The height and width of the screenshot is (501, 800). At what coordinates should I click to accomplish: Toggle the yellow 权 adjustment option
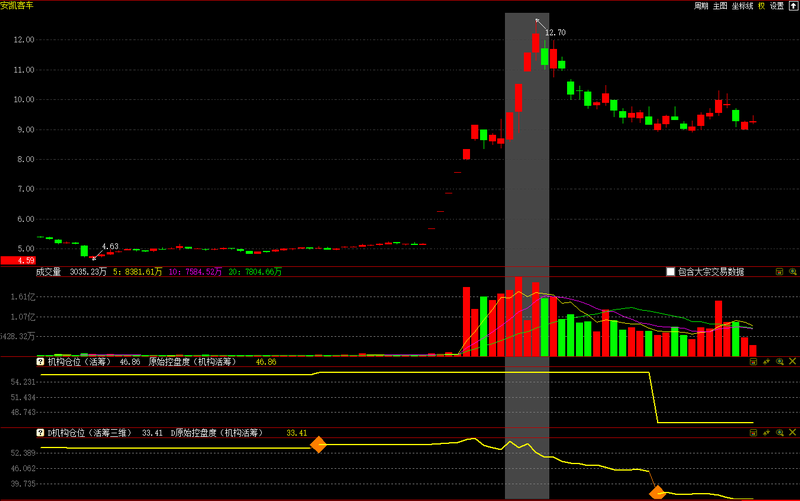[761, 6]
